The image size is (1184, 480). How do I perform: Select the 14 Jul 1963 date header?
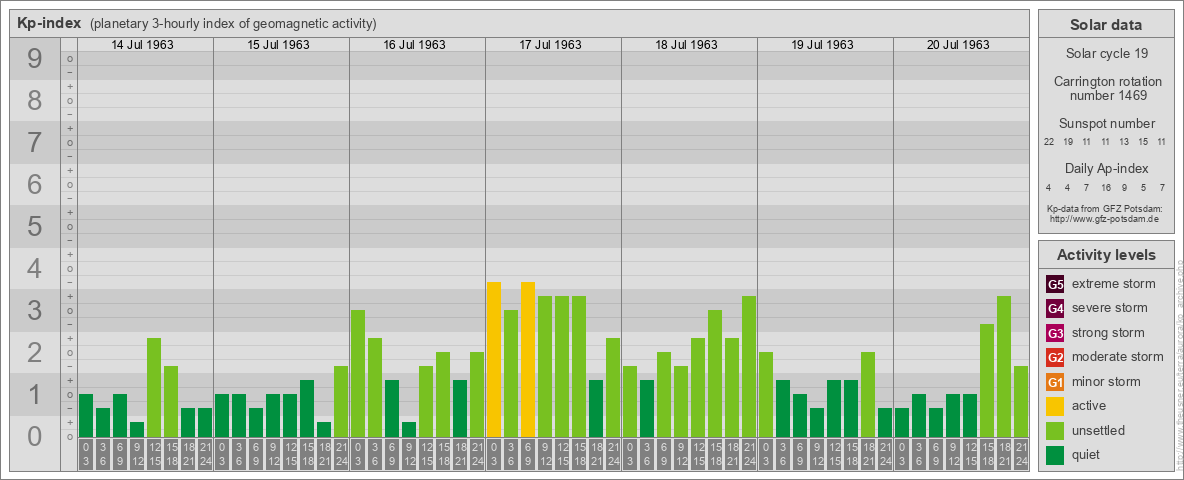point(143,45)
